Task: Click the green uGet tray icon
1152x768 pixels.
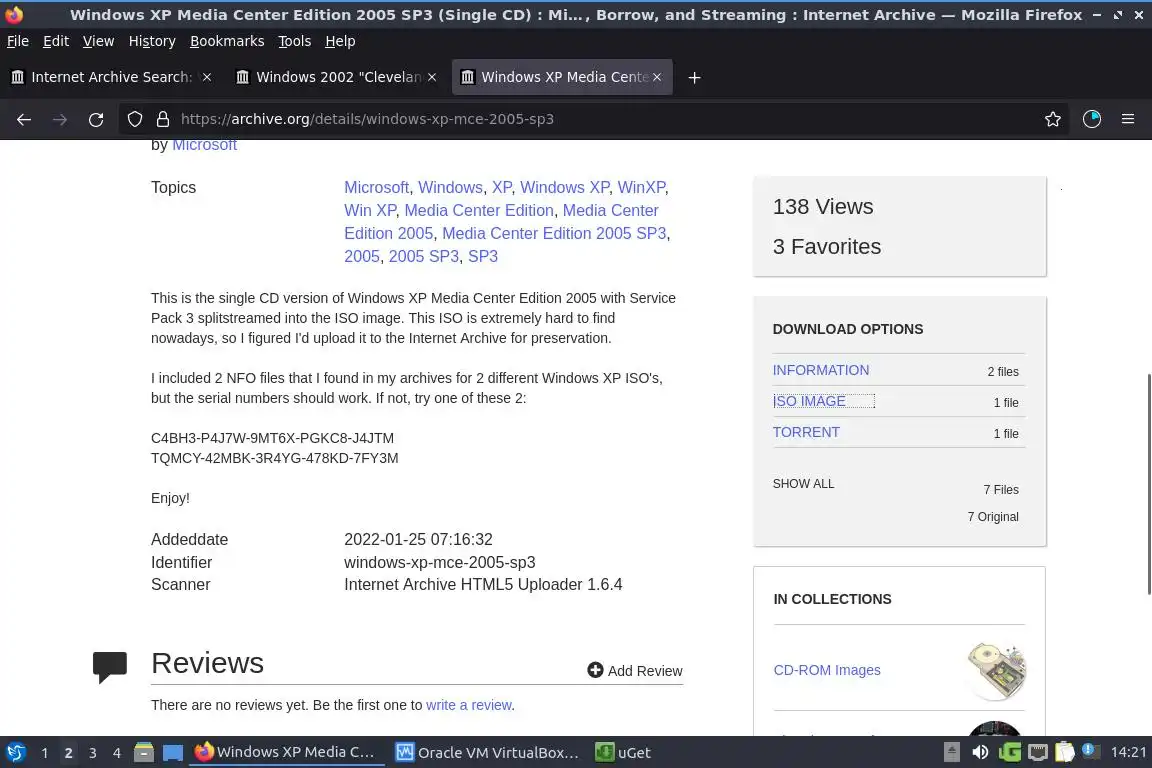Action: (x=1010, y=753)
